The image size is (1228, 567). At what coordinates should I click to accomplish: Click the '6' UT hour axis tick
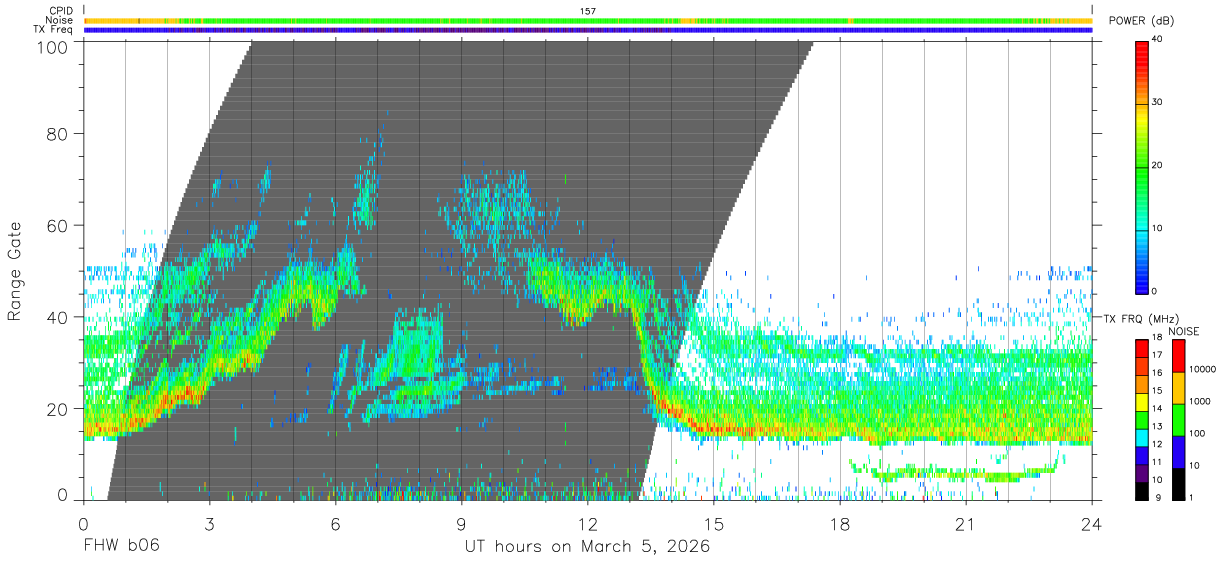coord(335,525)
